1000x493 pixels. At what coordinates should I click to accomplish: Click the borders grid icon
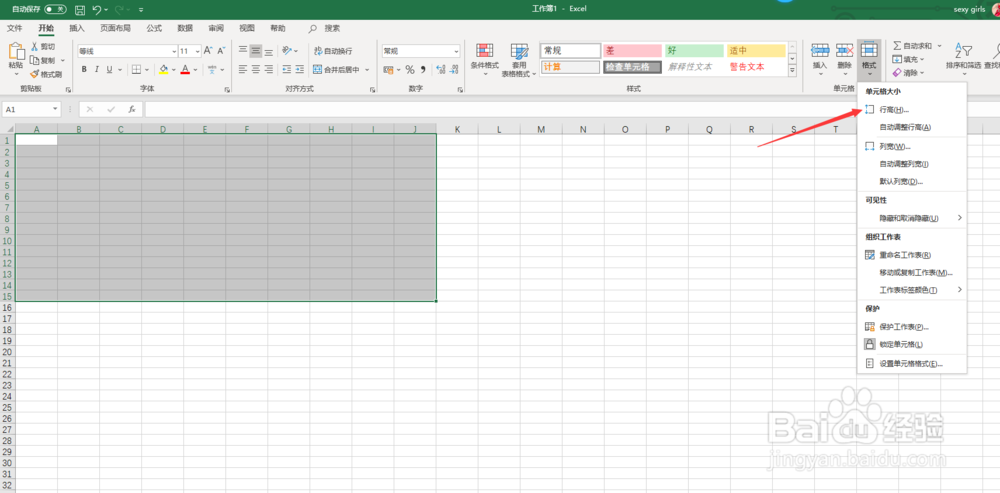(x=136, y=70)
